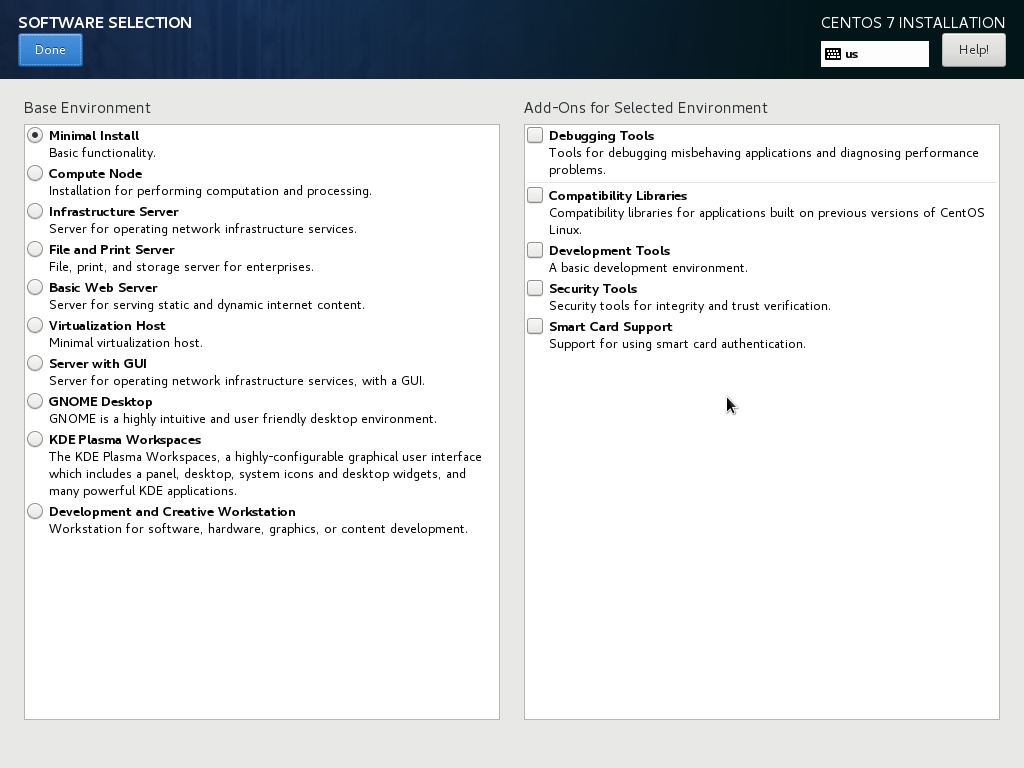The image size is (1024, 768).
Task: Click the GNOME Desktop description text
Action: (x=243, y=419)
